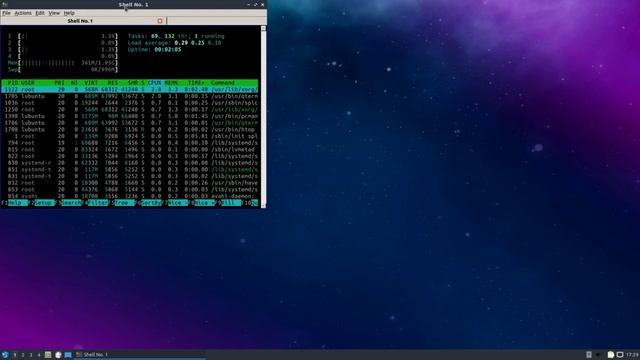Open the file manager launcher on taskbar
This screenshot has width=640, height=360.
coord(48,355)
